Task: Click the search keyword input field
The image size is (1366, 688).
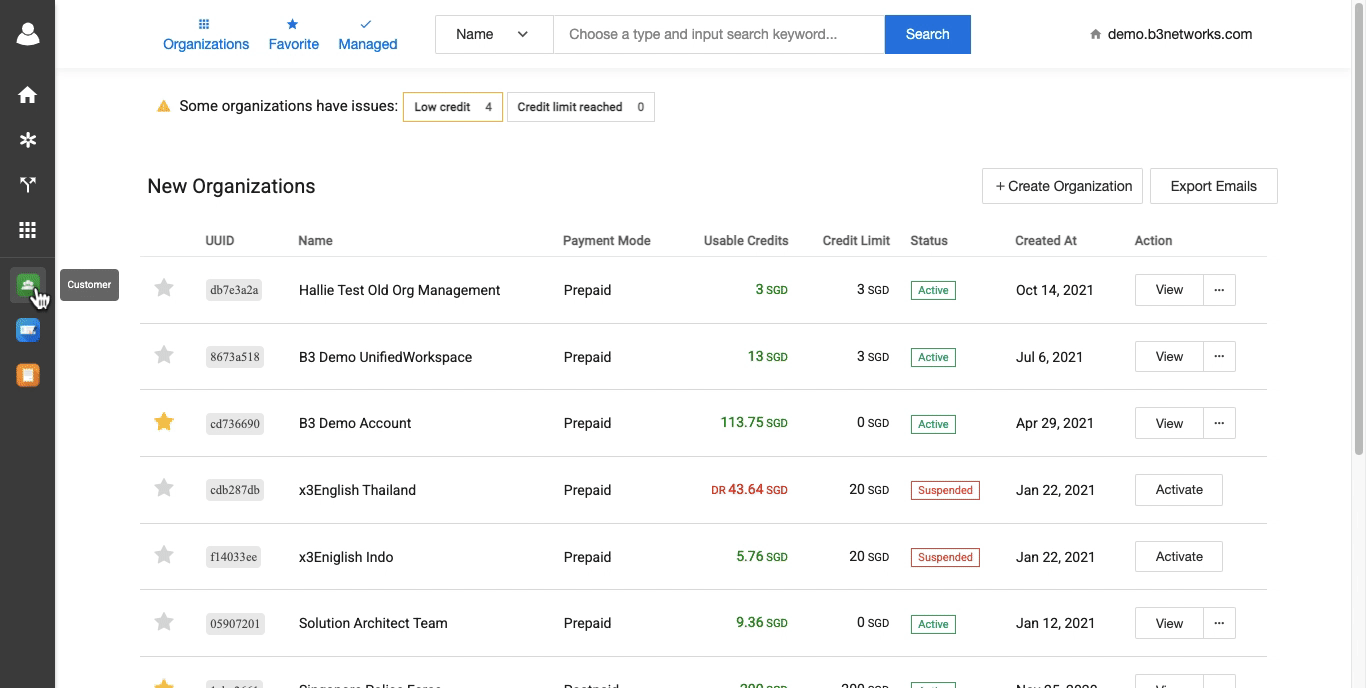Action: point(718,34)
